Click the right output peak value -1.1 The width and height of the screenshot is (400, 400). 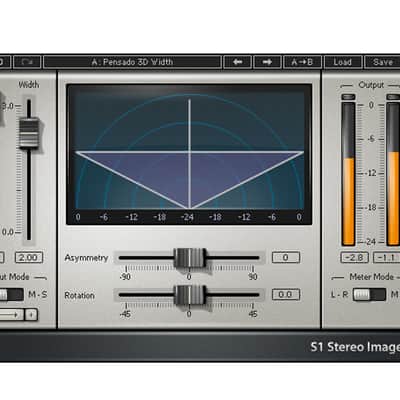pyautogui.click(x=387, y=257)
